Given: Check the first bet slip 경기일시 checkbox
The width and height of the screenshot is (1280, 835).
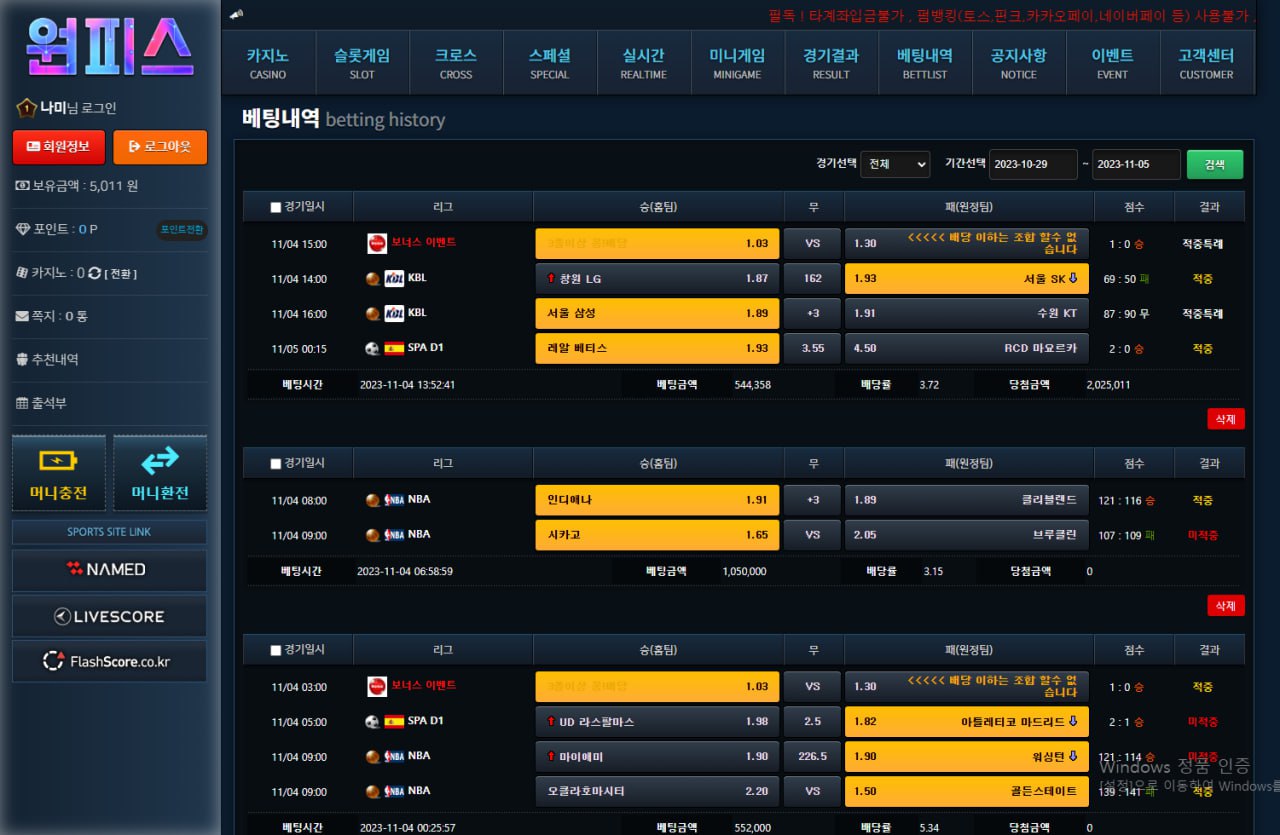Looking at the screenshot, I should [x=276, y=208].
